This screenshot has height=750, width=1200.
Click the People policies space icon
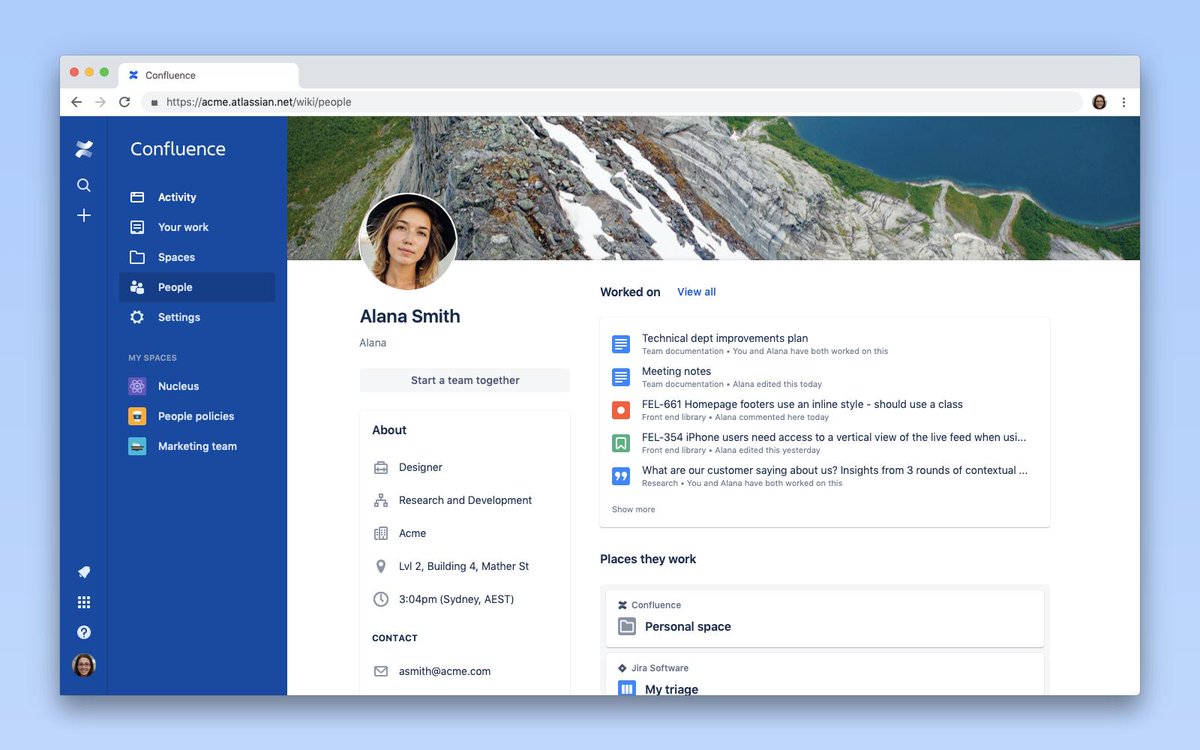137,416
